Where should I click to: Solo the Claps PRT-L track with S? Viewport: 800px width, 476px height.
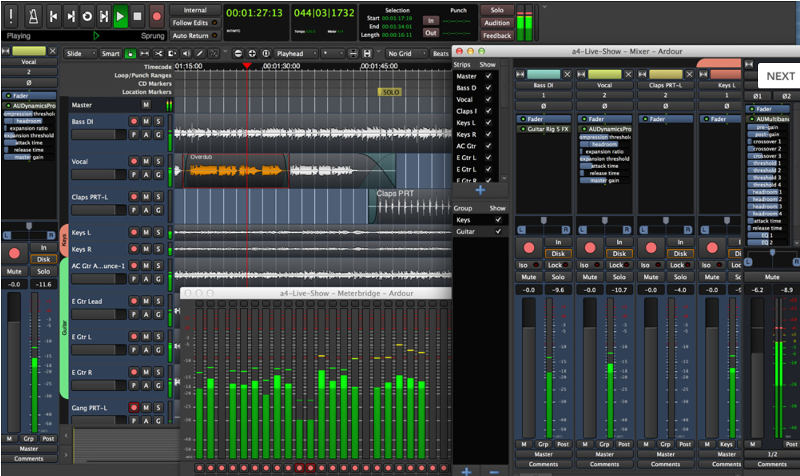[158, 197]
